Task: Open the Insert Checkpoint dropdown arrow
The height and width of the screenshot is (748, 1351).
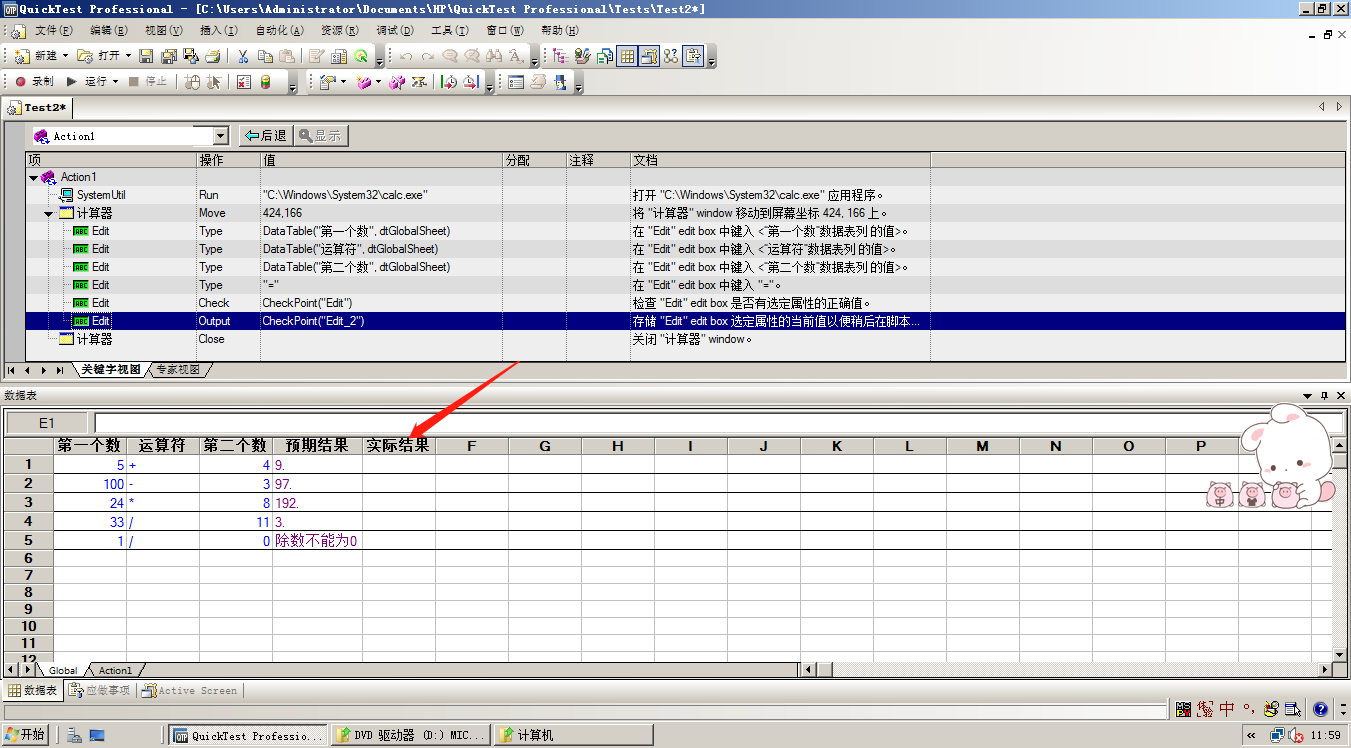Action: point(343,82)
